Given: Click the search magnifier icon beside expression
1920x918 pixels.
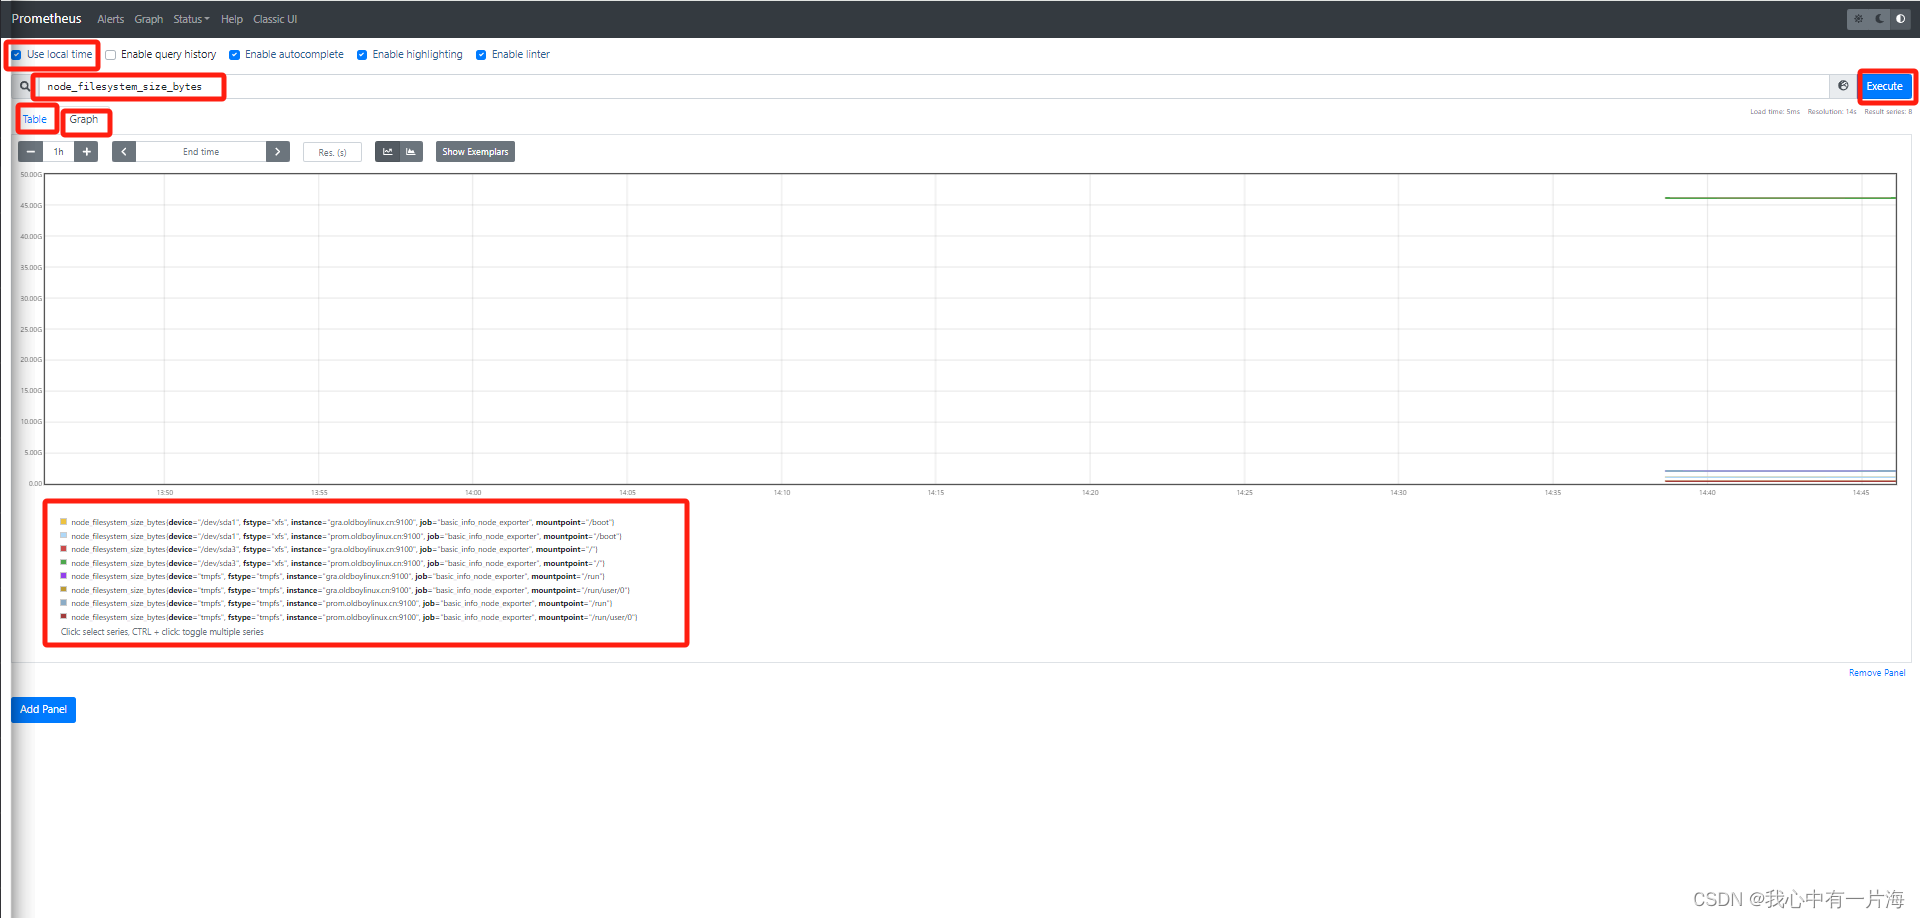Looking at the screenshot, I should click(x=25, y=86).
